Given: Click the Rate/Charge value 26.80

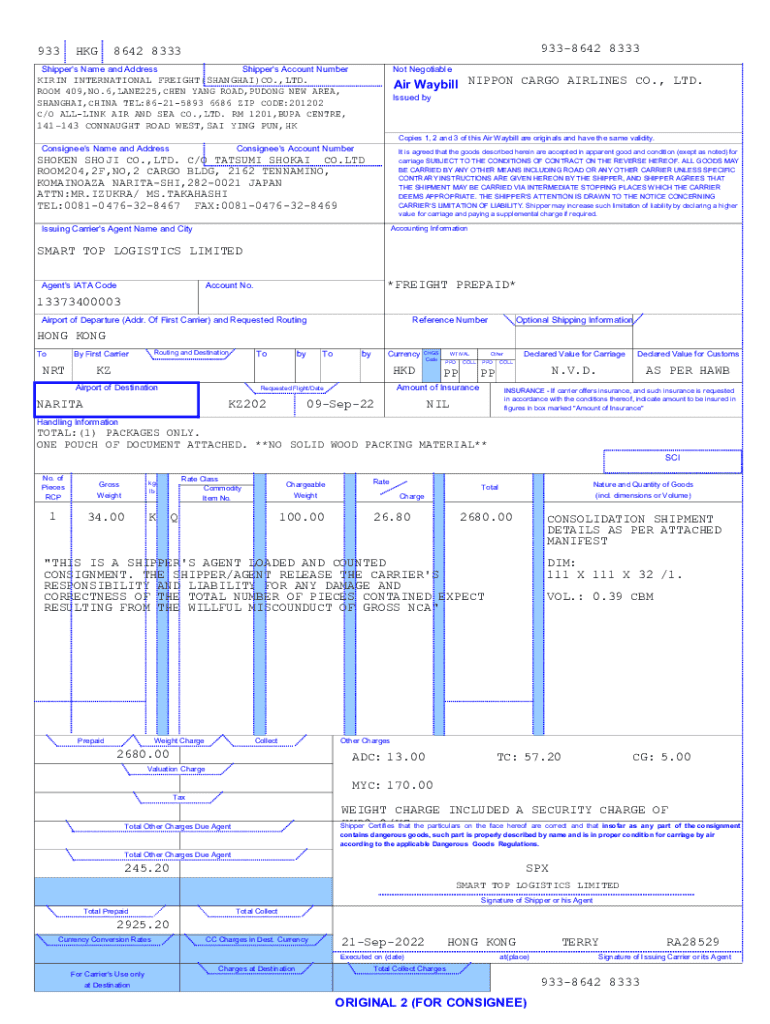Looking at the screenshot, I should tap(392, 517).
